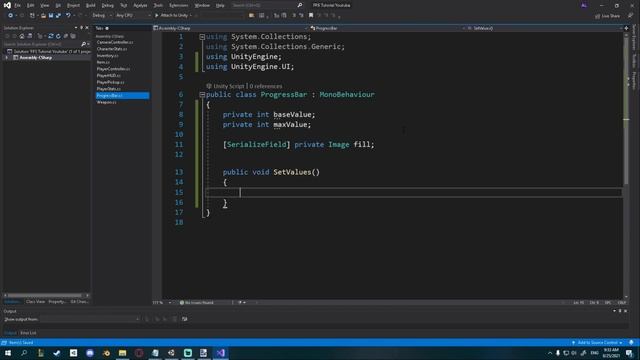
Task: Click Save All toolbar icon
Action: [x=58, y=16]
